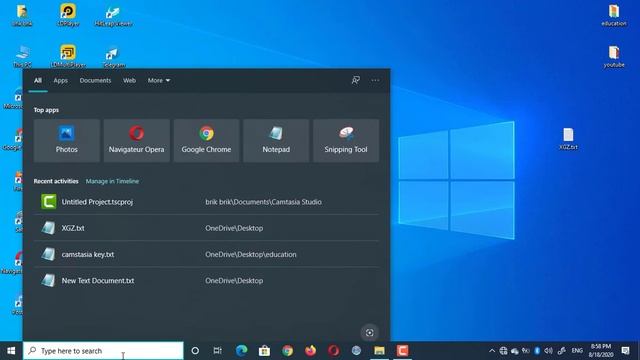640x360 pixels.
Task: Switch to Camtasia on the taskbar
Action: tap(402, 351)
